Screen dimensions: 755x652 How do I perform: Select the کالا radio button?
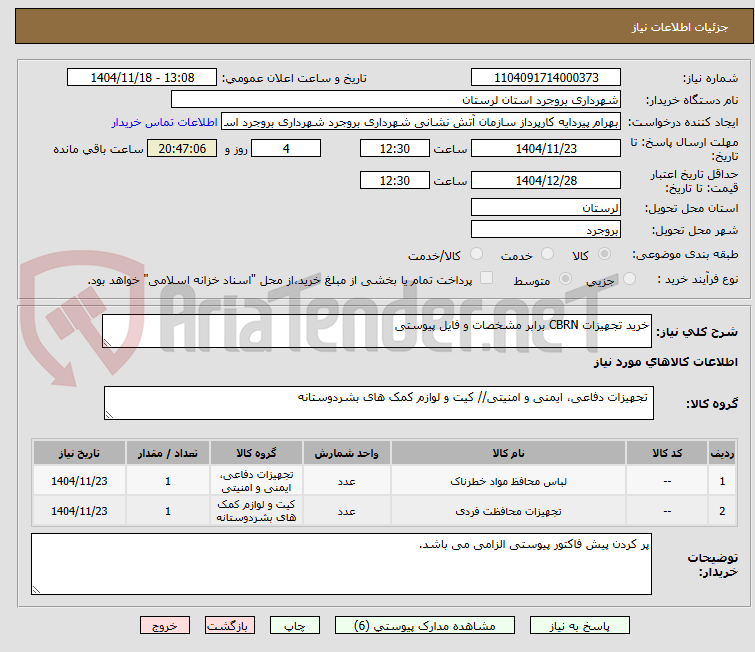point(604,254)
